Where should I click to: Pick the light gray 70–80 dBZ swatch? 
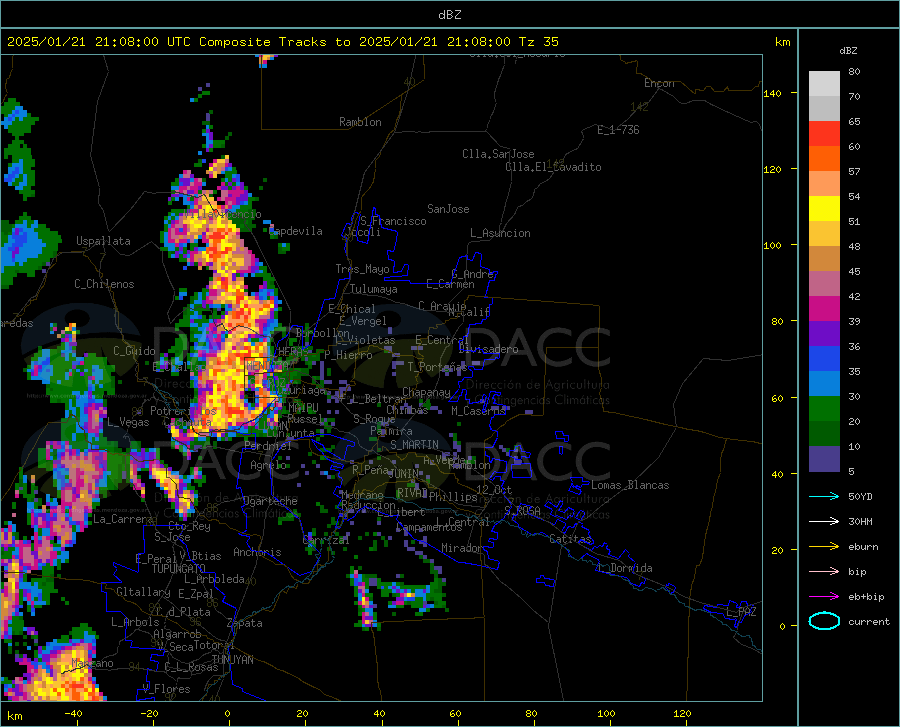[x=824, y=84]
